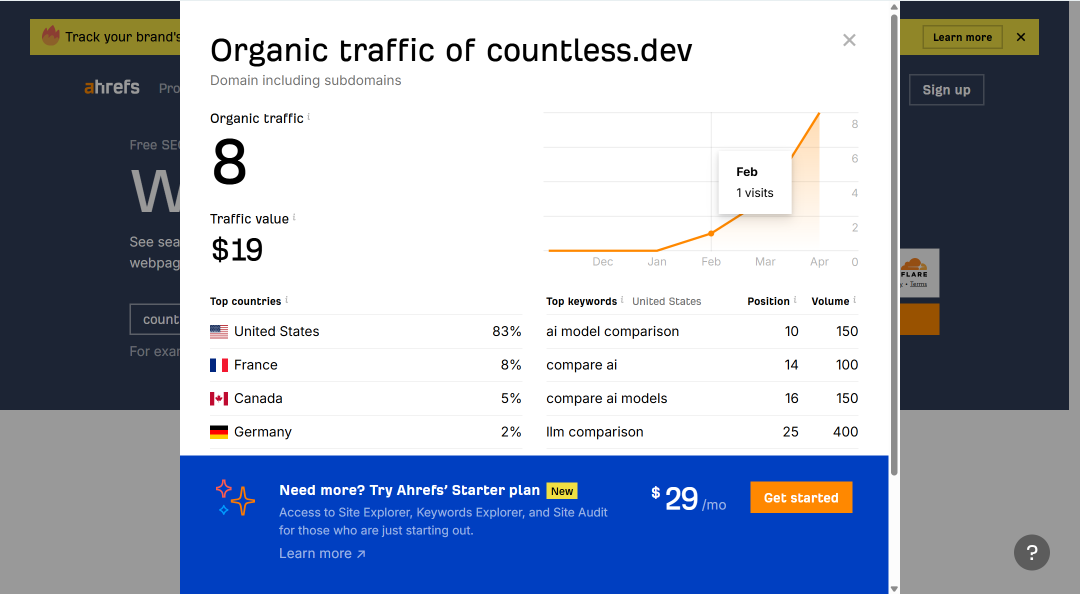The height and width of the screenshot is (594, 1080).
Task: Click the Canada country name
Action: click(258, 398)
